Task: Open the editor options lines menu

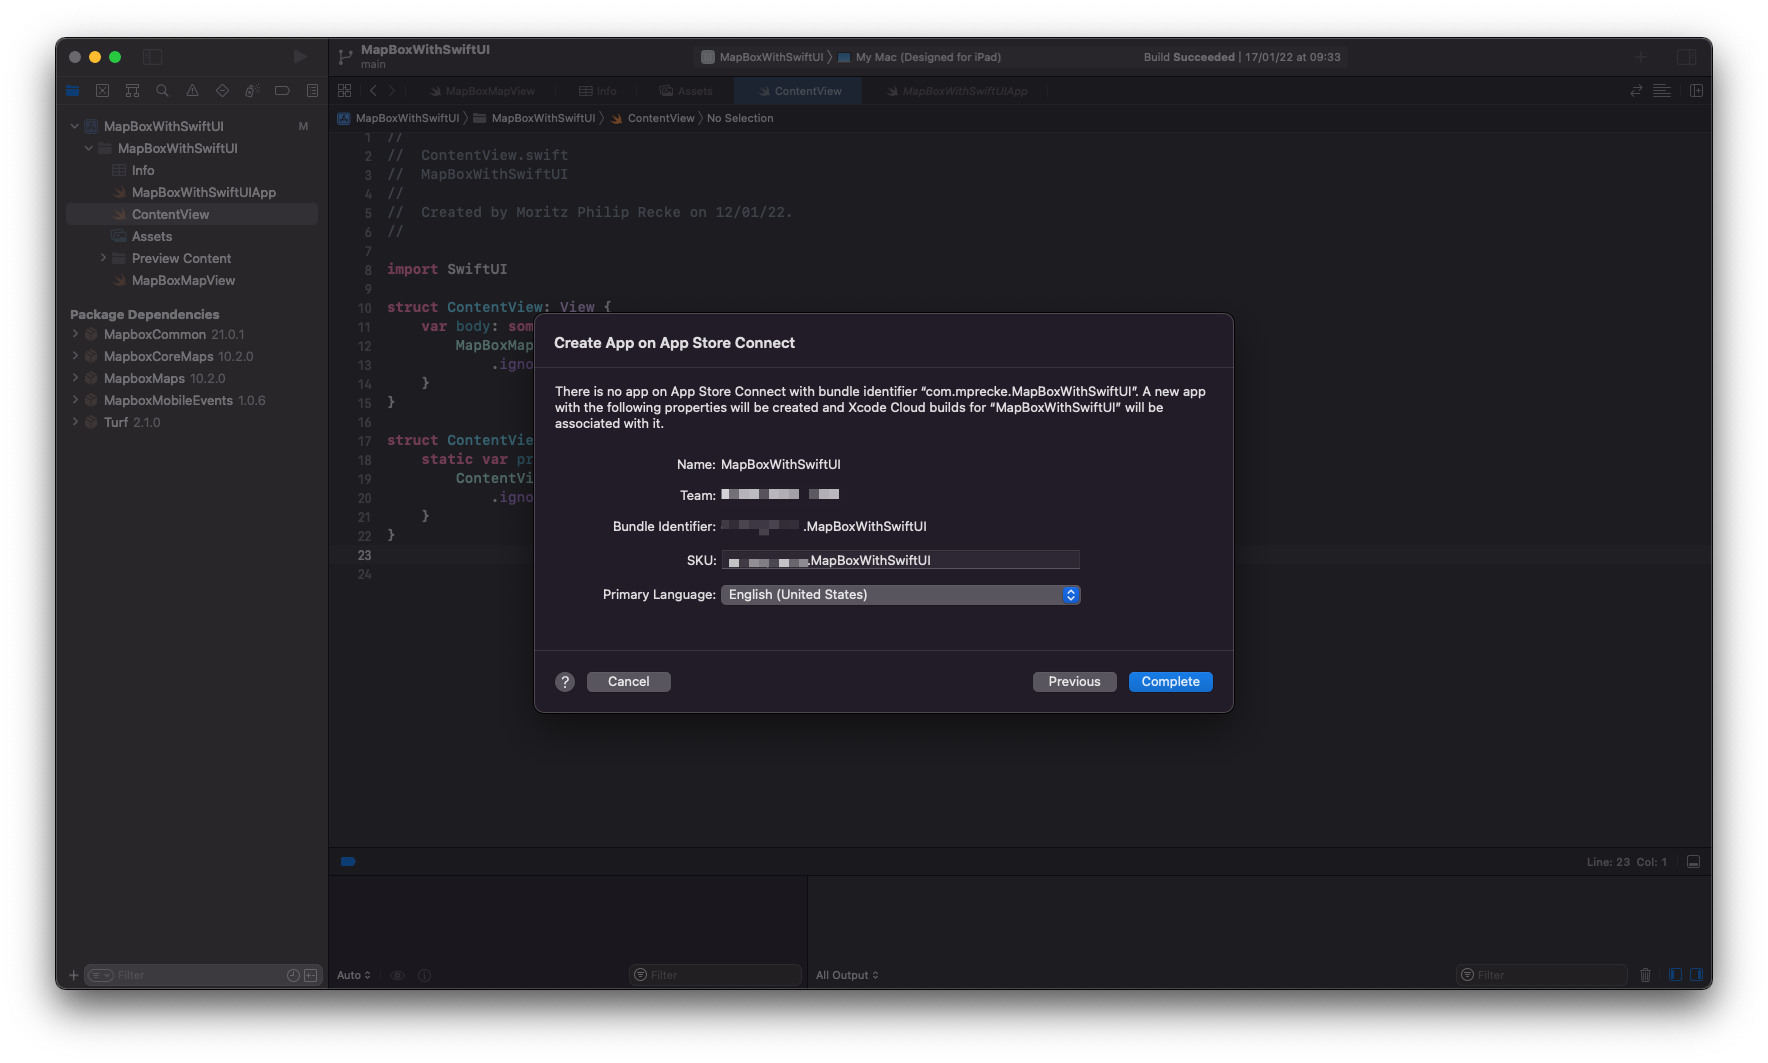Action: click(x=1662, y=91)
